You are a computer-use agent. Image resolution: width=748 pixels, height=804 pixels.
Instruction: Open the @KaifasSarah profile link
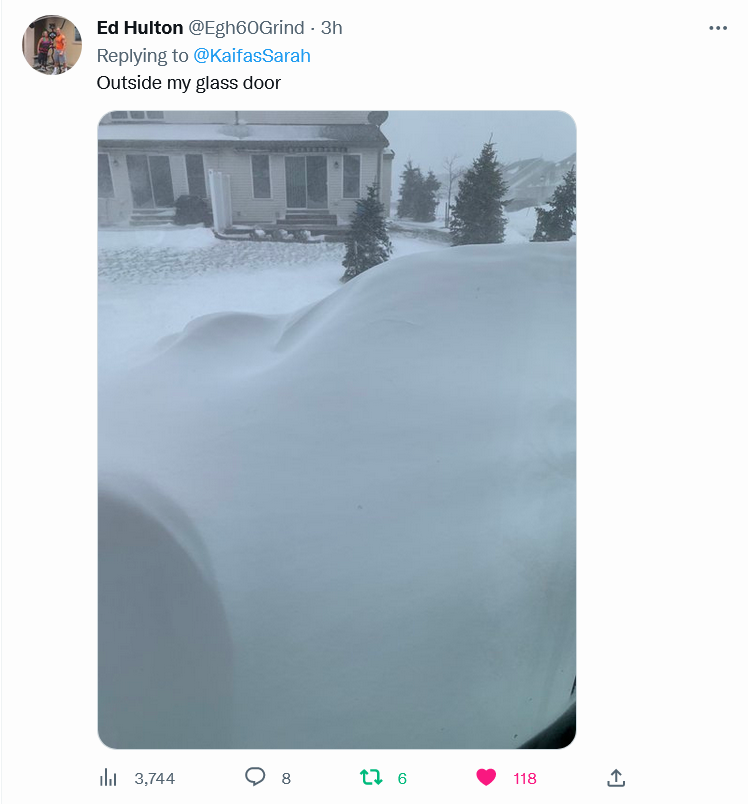click(x=252, y=55)
